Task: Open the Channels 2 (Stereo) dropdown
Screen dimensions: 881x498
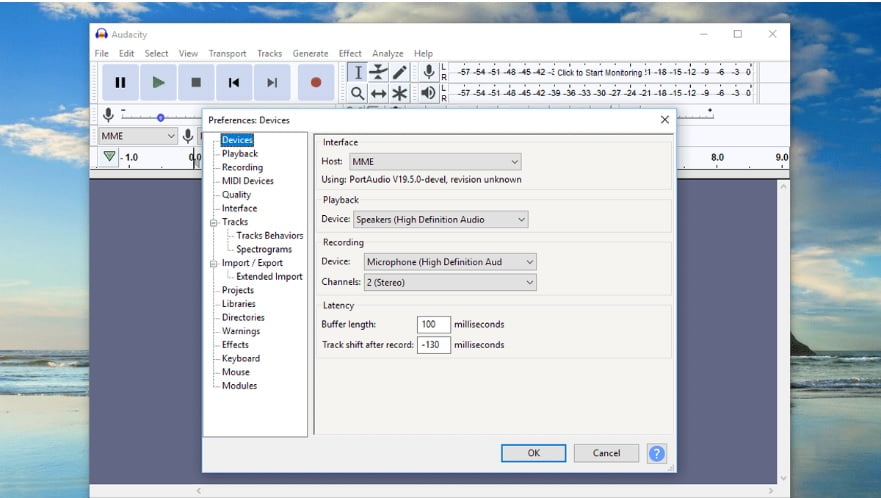Action: tap(450, 283)
